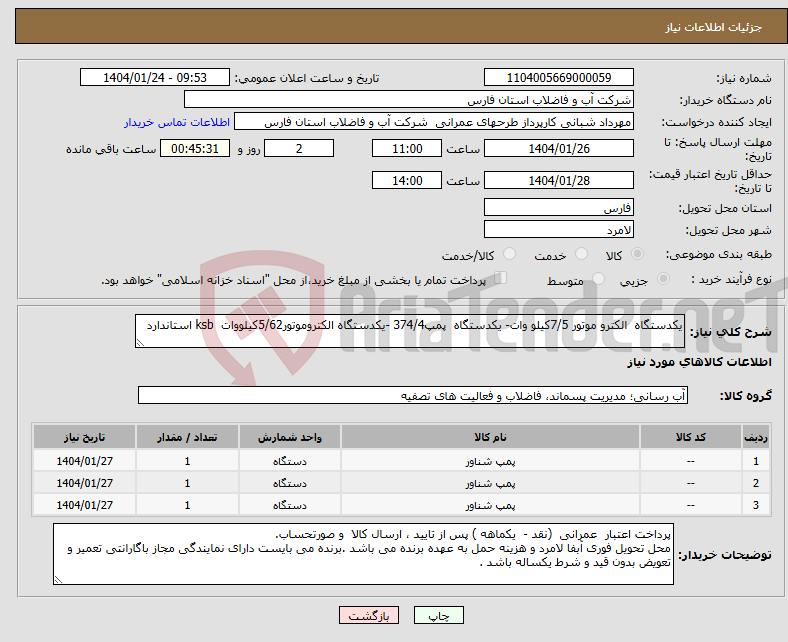Click the resize handle of description box
788x642 pixels.
coord(140,343)
